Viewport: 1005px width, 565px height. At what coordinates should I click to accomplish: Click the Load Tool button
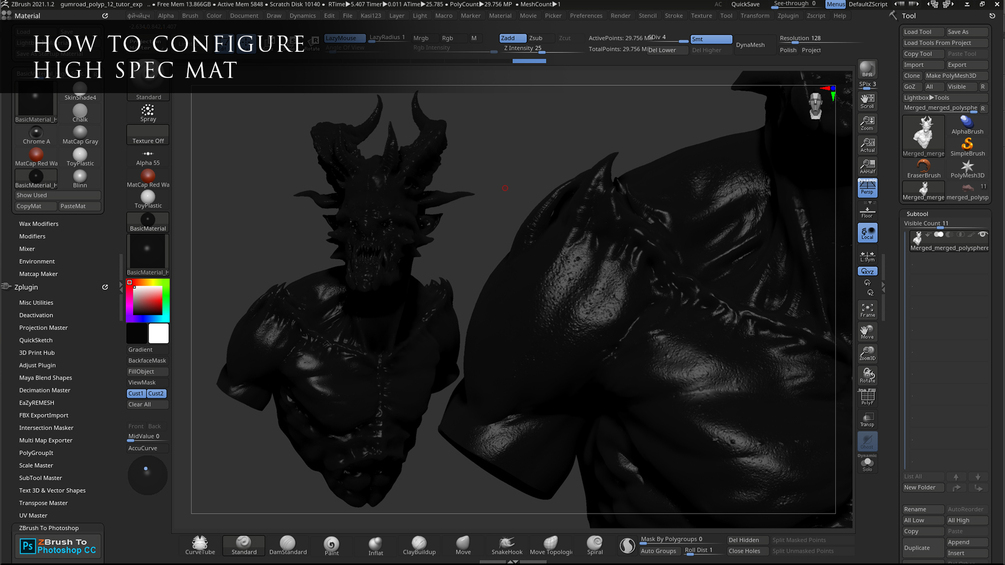pos(918,32)
